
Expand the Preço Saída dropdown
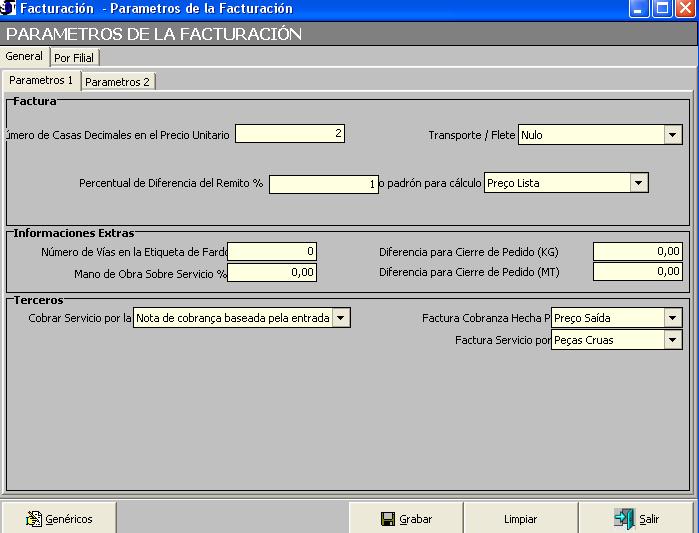(672, 318)
